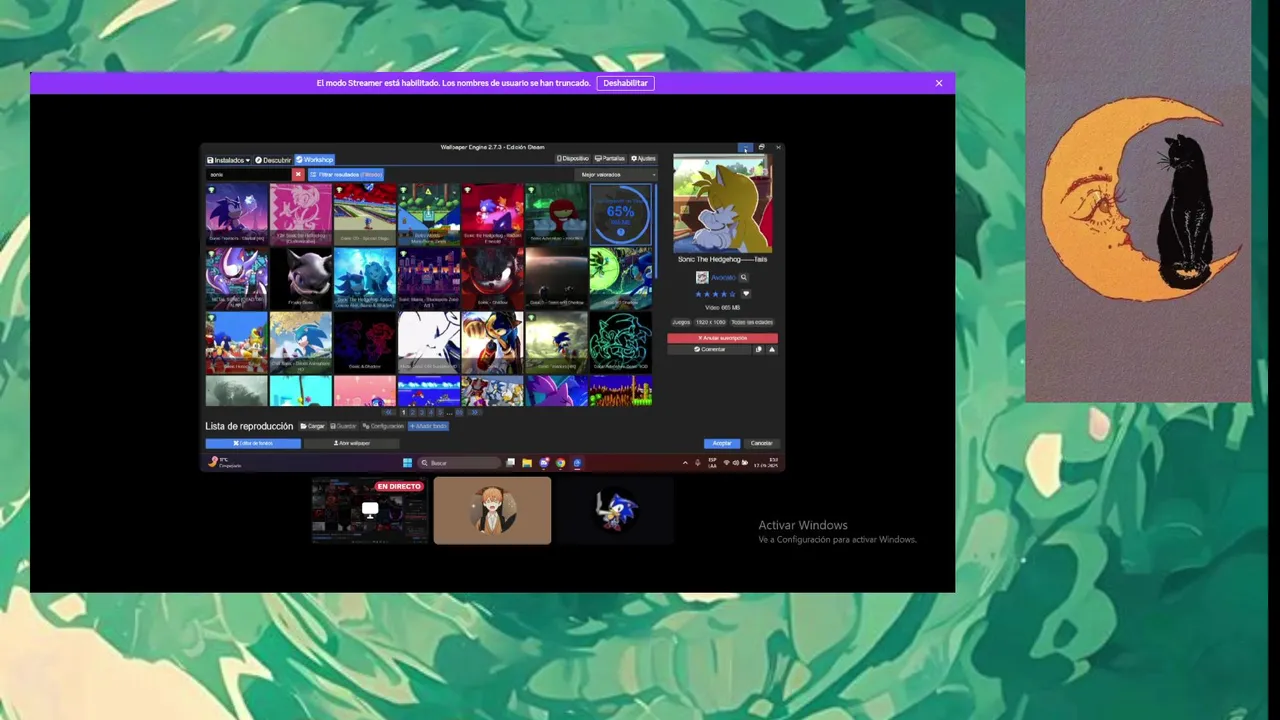Click the 1920 x 1080 resolution tag
The width and height of the screenshot is (1280, 720).
(x=710, y=322)
